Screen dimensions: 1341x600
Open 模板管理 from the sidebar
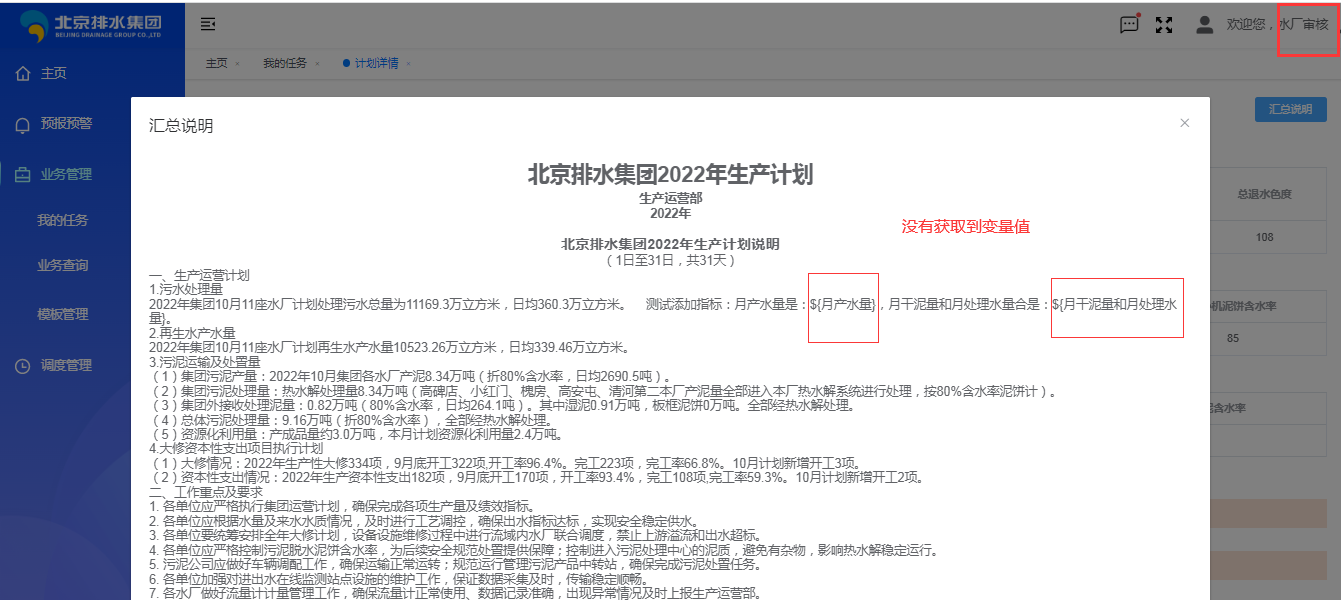tap(63, 314)
